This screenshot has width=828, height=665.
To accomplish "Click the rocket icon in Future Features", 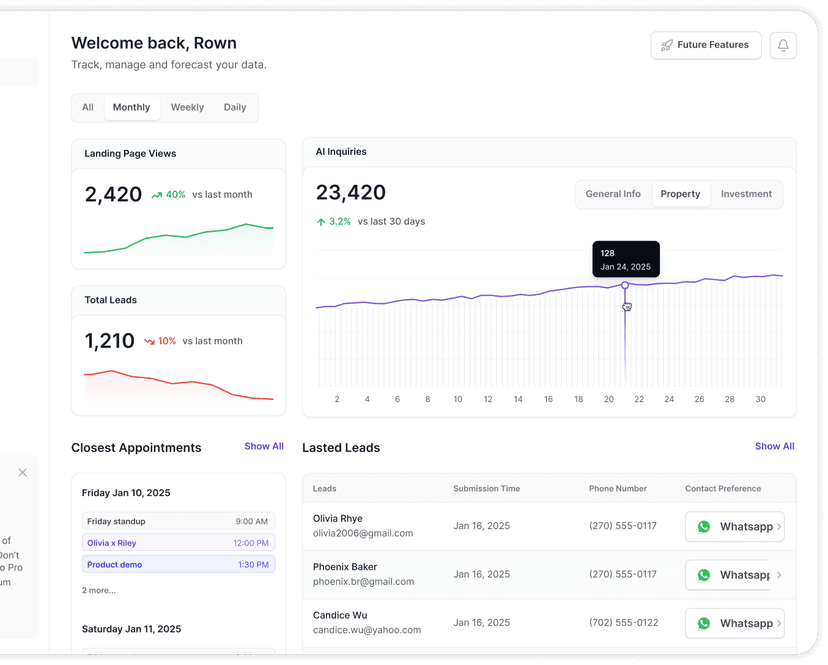I will pyautogui.click(x=667, y=45).
